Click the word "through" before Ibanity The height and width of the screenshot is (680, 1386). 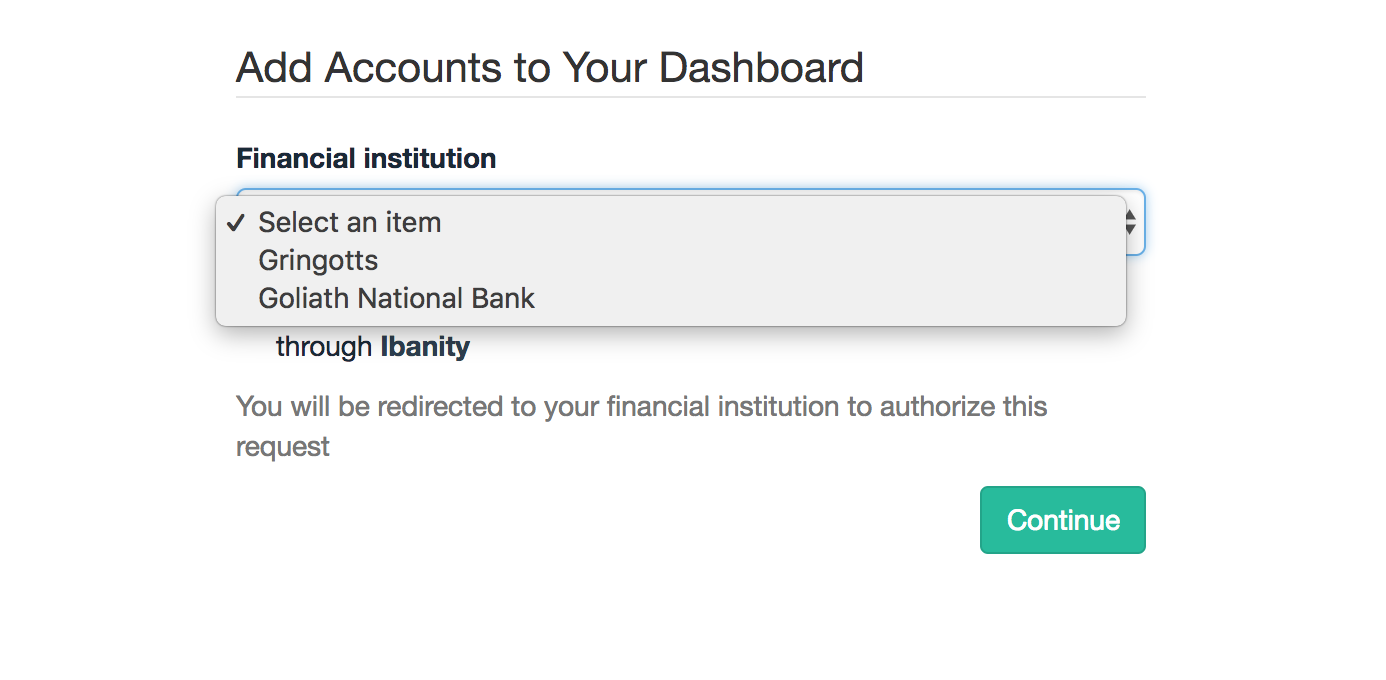click(324, 347)
